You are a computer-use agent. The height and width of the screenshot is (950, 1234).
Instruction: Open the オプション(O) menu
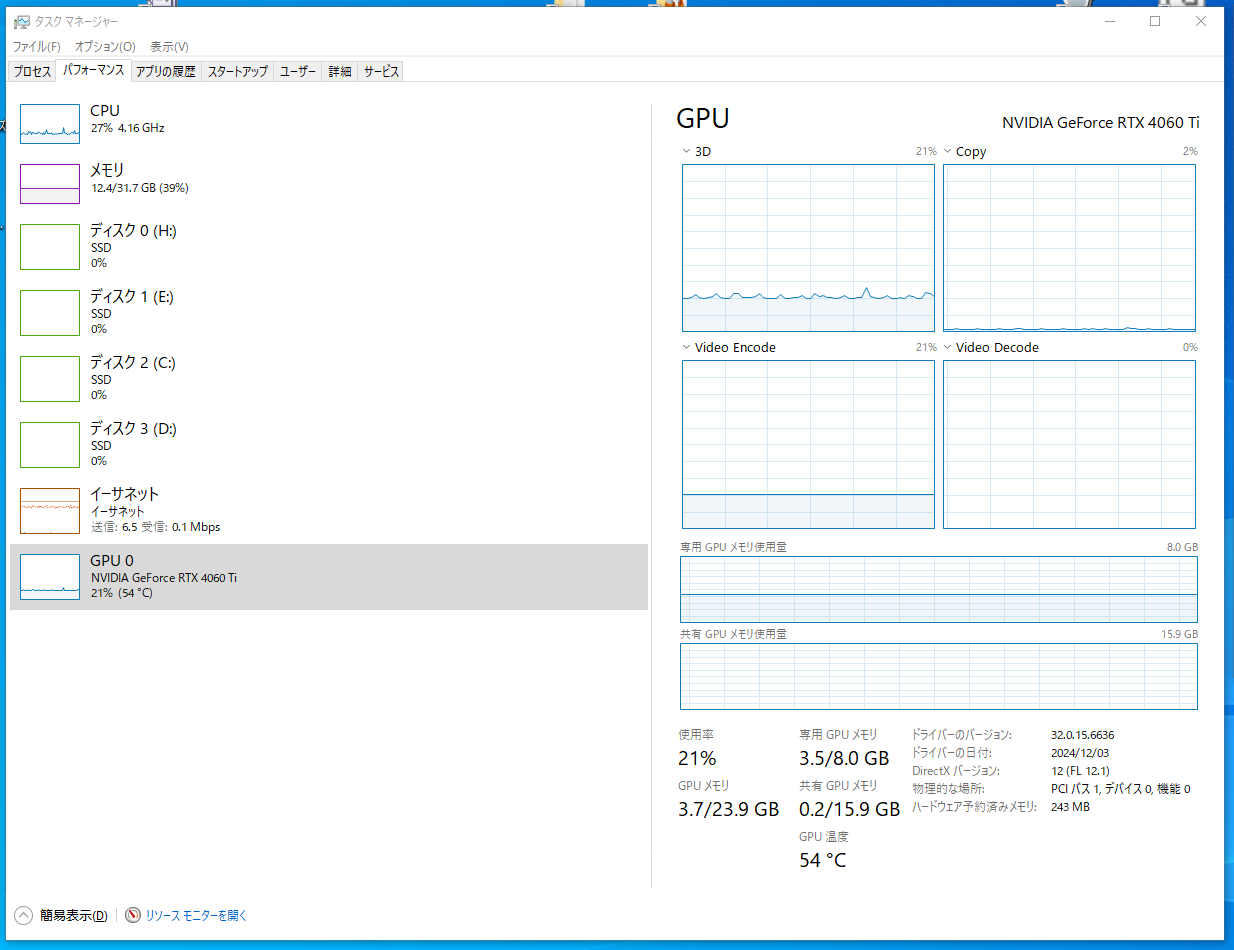pyautogui.click(x=105, y=47)
